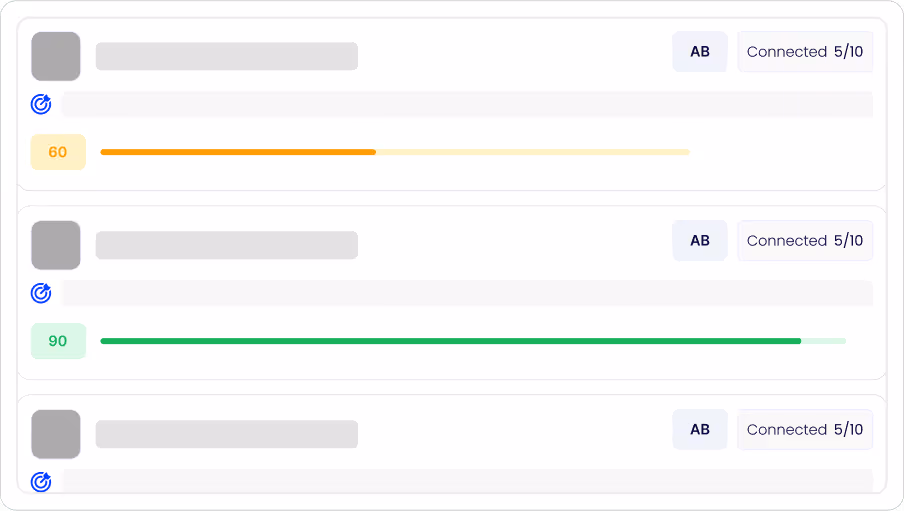The width and height of the screenshot is (904, 511).
Task: Click Connected 5/10 in the bottom card
Action: pos(805,430)
